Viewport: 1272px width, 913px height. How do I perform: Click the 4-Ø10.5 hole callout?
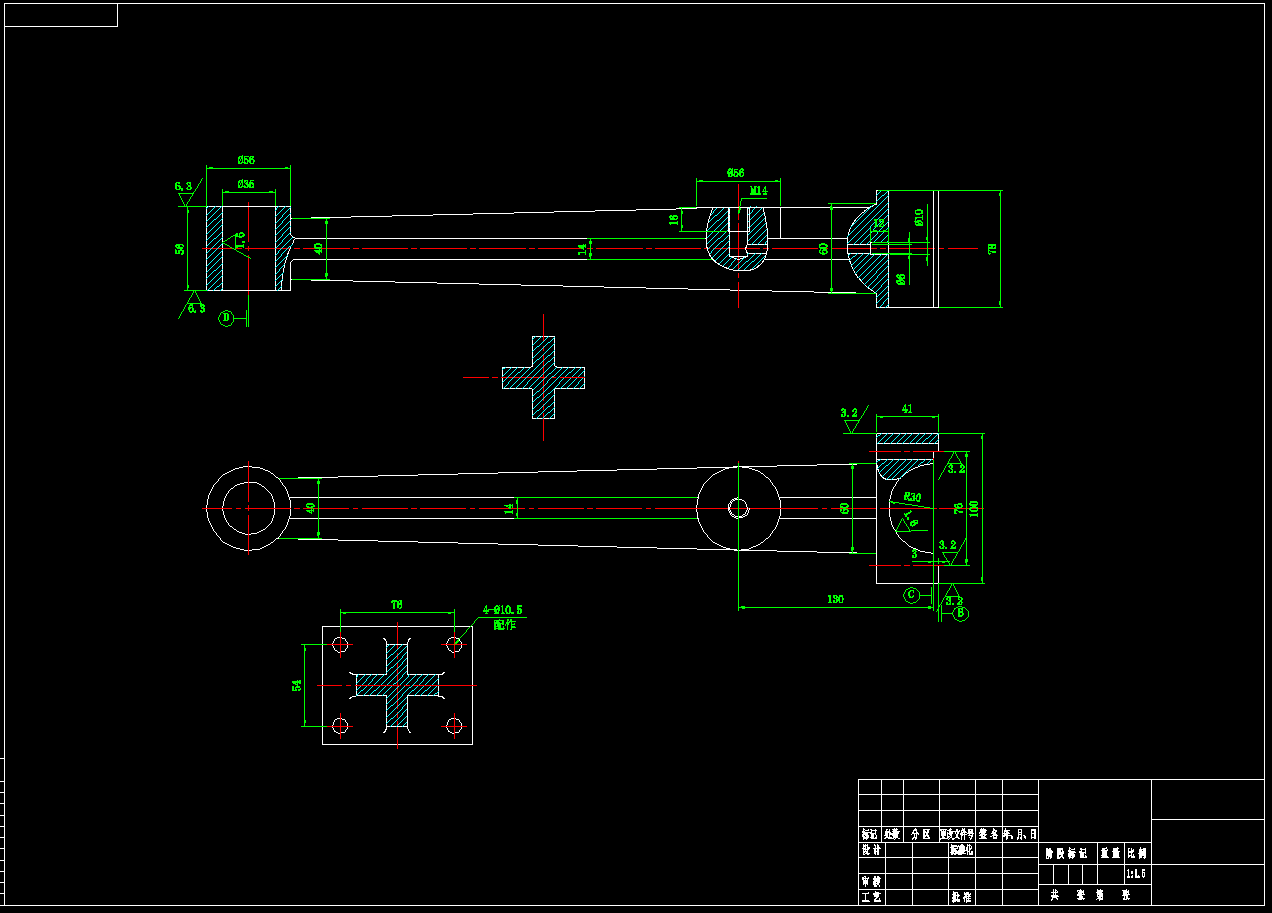pos(503,609)
